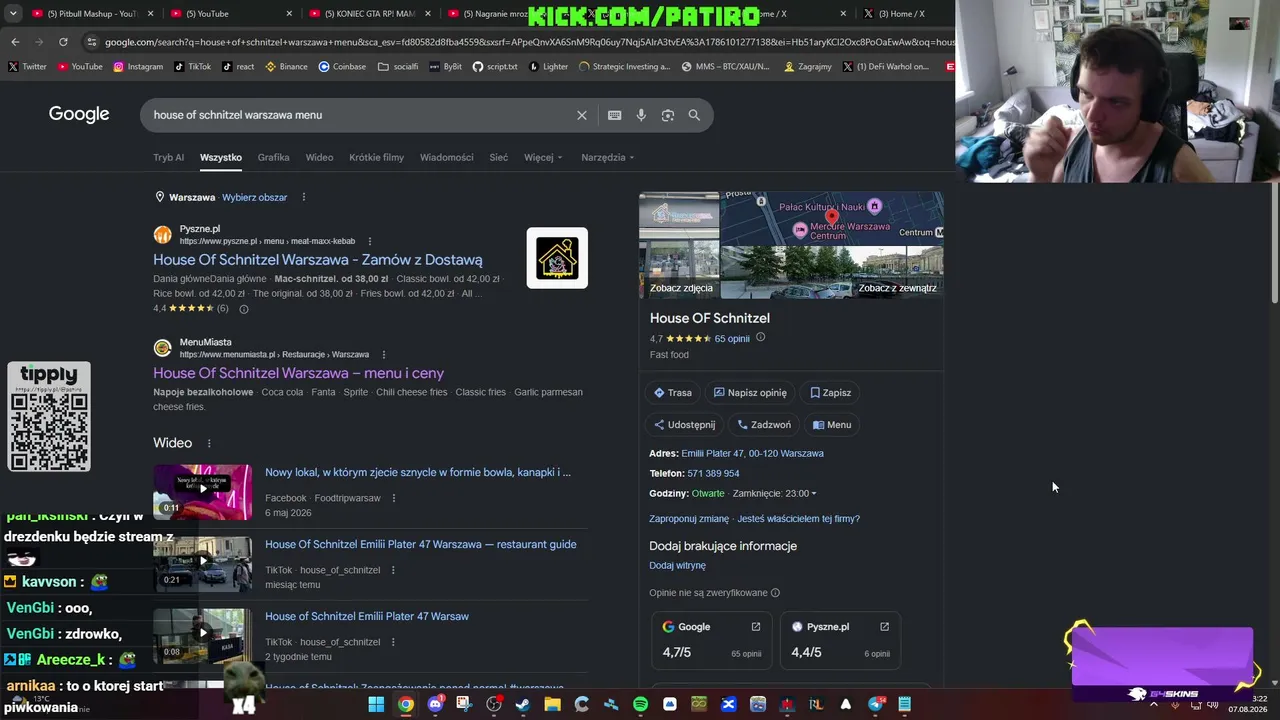Image resolution: width=1280 pixels, height=720 pixels.
Task: Open Discord from the taskbar
Action: pos(435,704)
